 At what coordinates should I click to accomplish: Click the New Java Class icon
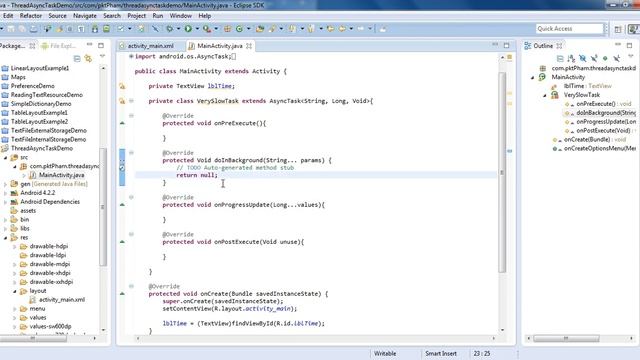tap(239, 29)
